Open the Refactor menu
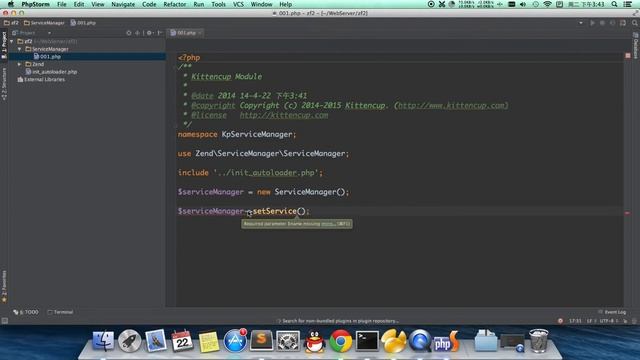This screenshot has width=640, height=360. click(175, 4)
